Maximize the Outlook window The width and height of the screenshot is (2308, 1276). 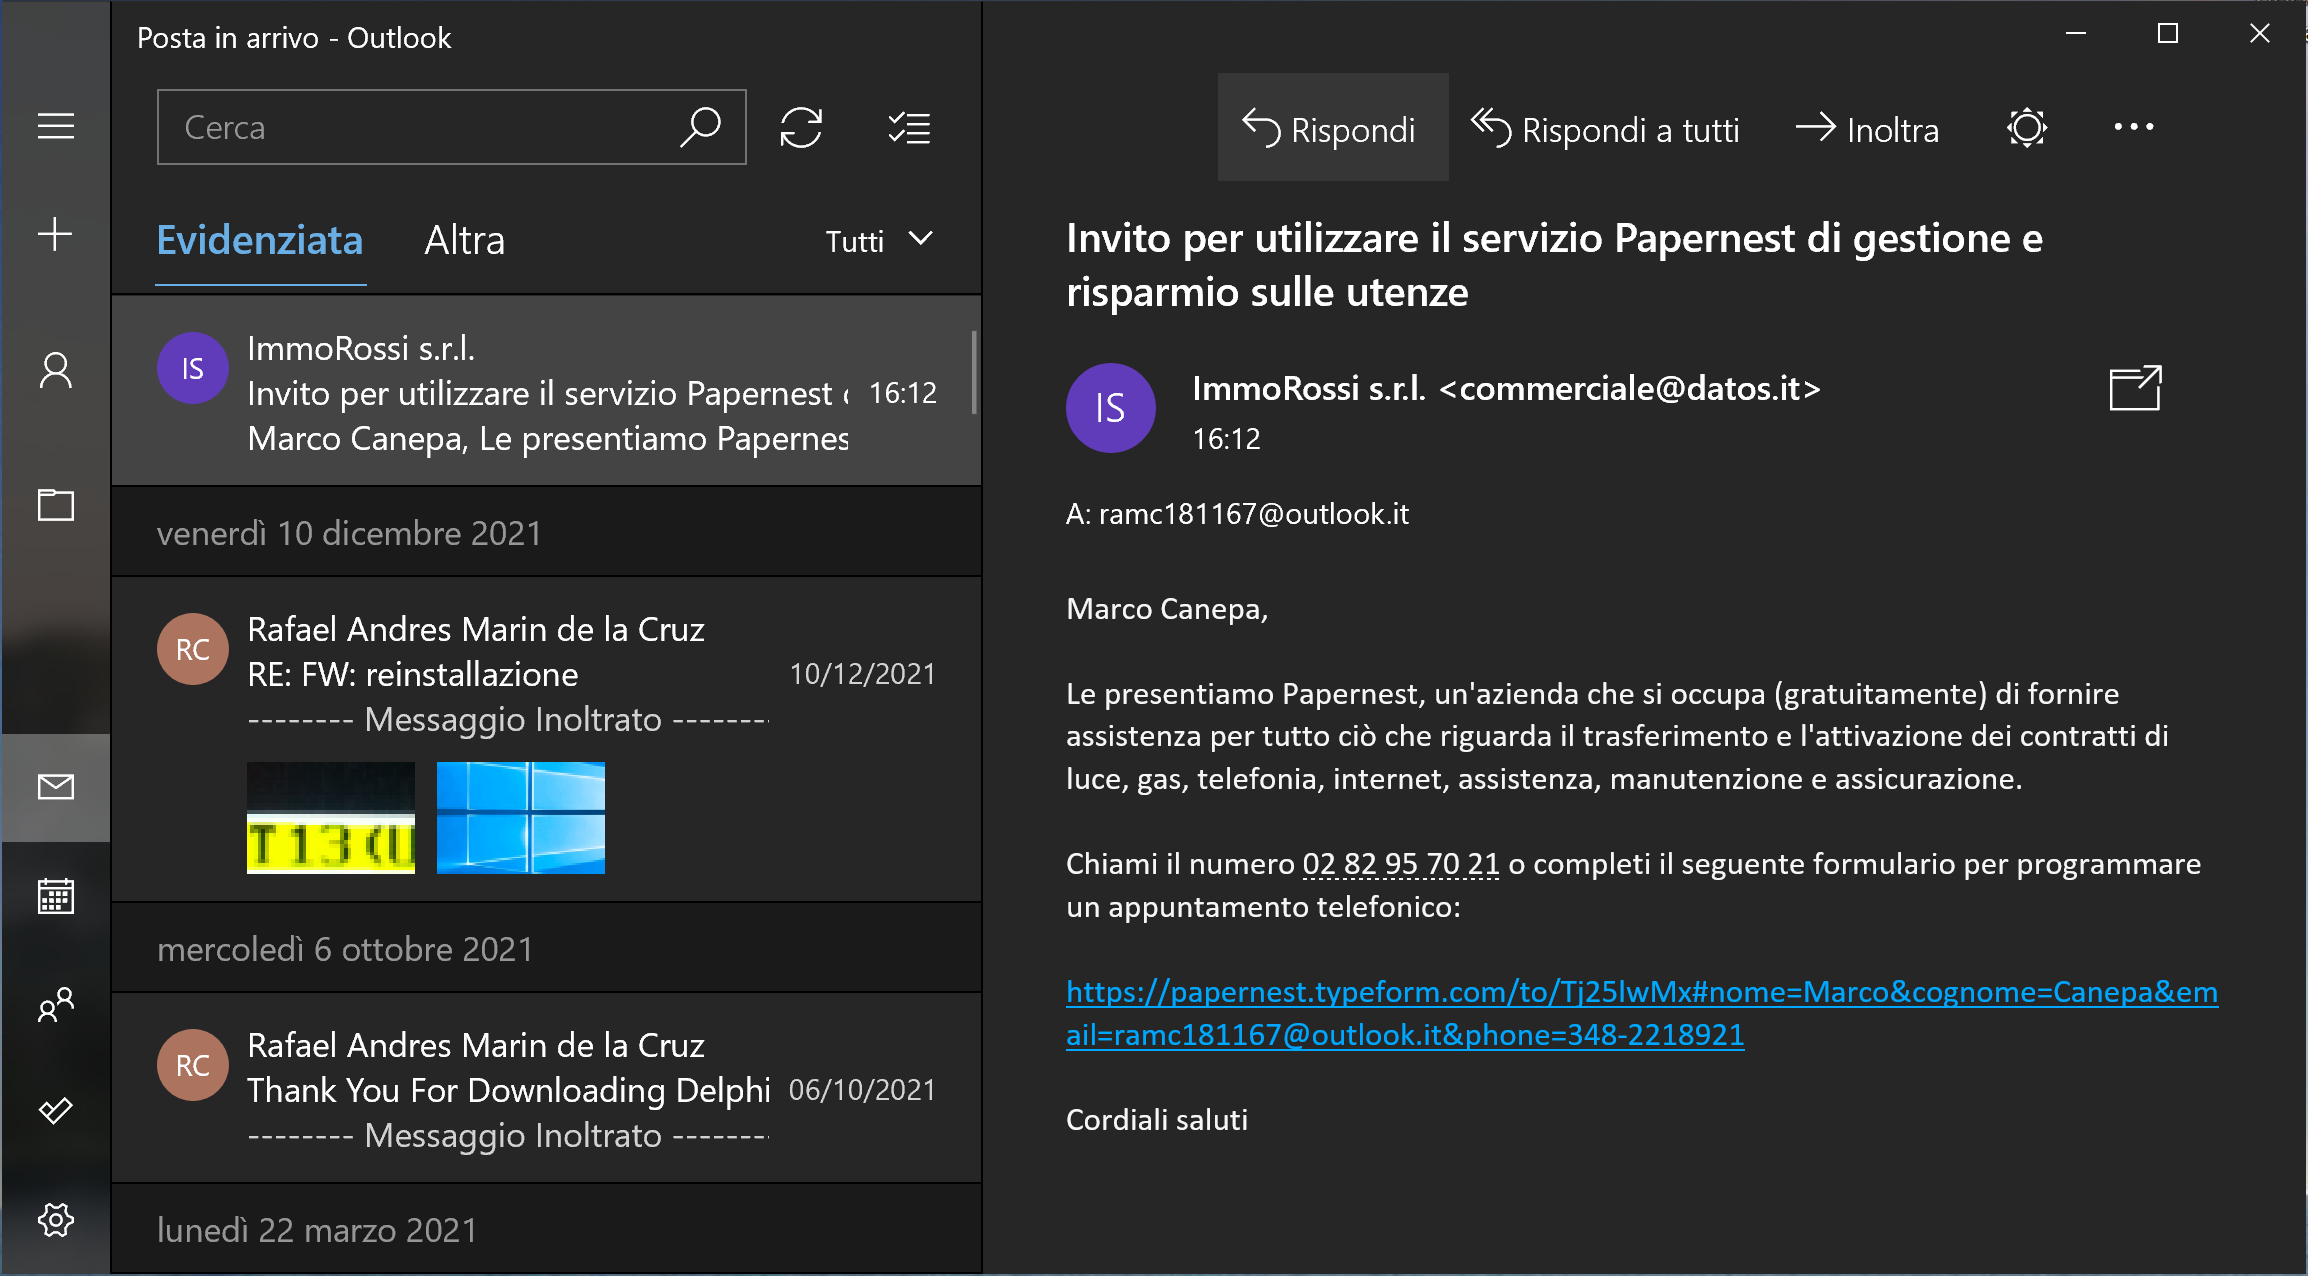click(x=2168, y=34)
